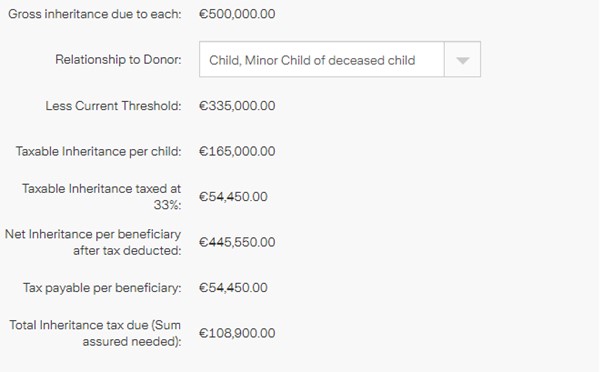Click the downward triangle icon in combo box

pyautogui.click(x=462, y=60)
